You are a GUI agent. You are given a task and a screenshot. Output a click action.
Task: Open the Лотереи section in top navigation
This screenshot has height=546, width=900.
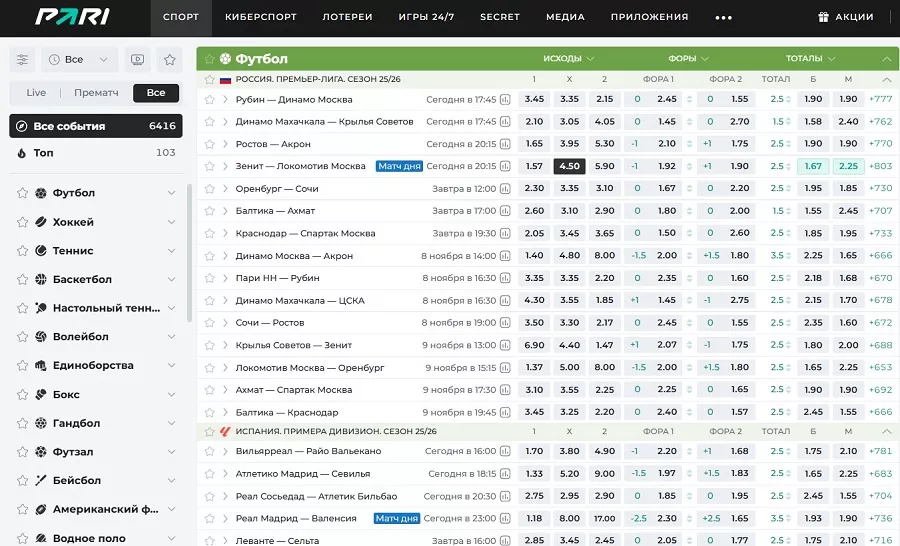(347, 17)
